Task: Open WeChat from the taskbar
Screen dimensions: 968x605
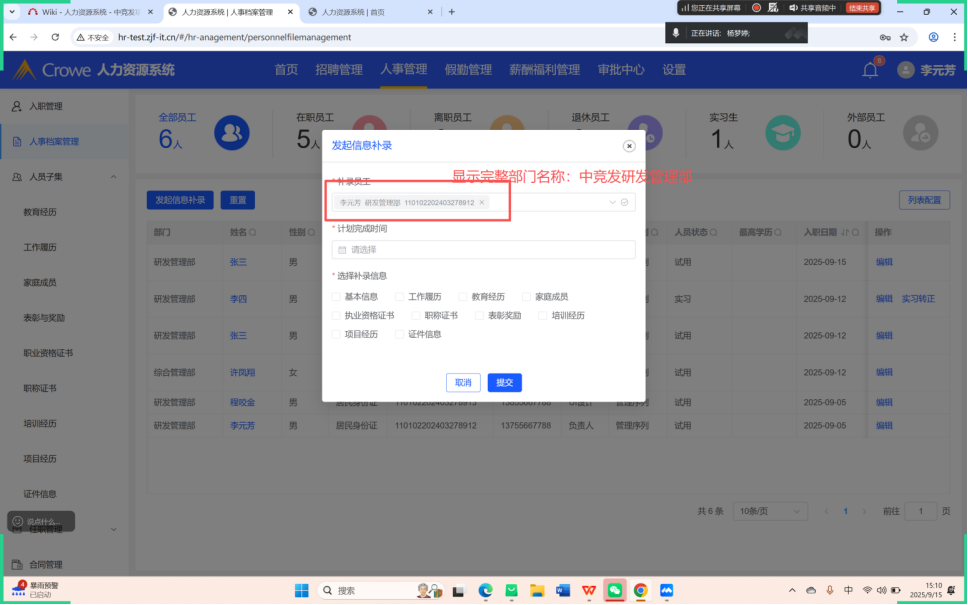Action: click(615, 591)
